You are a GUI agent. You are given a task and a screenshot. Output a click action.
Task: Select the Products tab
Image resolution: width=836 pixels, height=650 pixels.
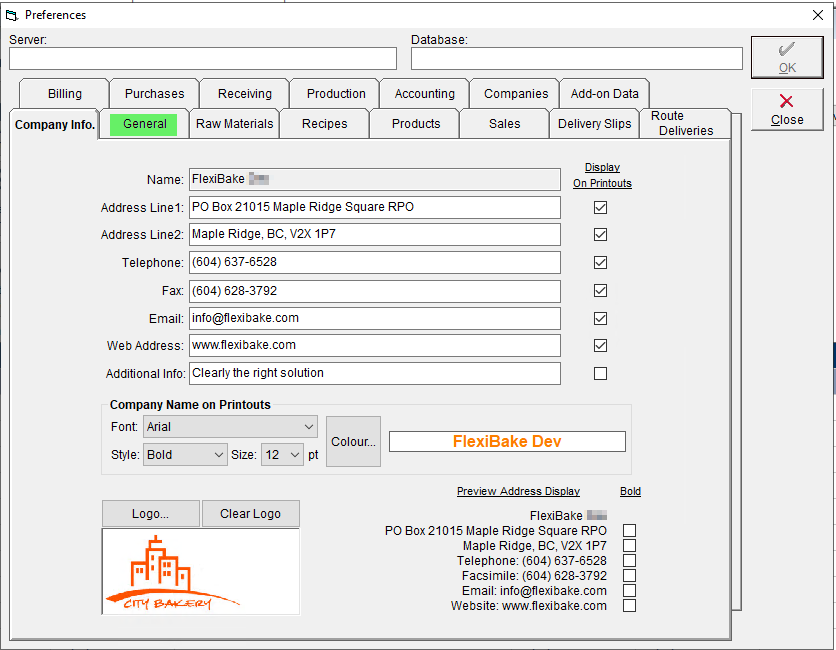(416, 124)
